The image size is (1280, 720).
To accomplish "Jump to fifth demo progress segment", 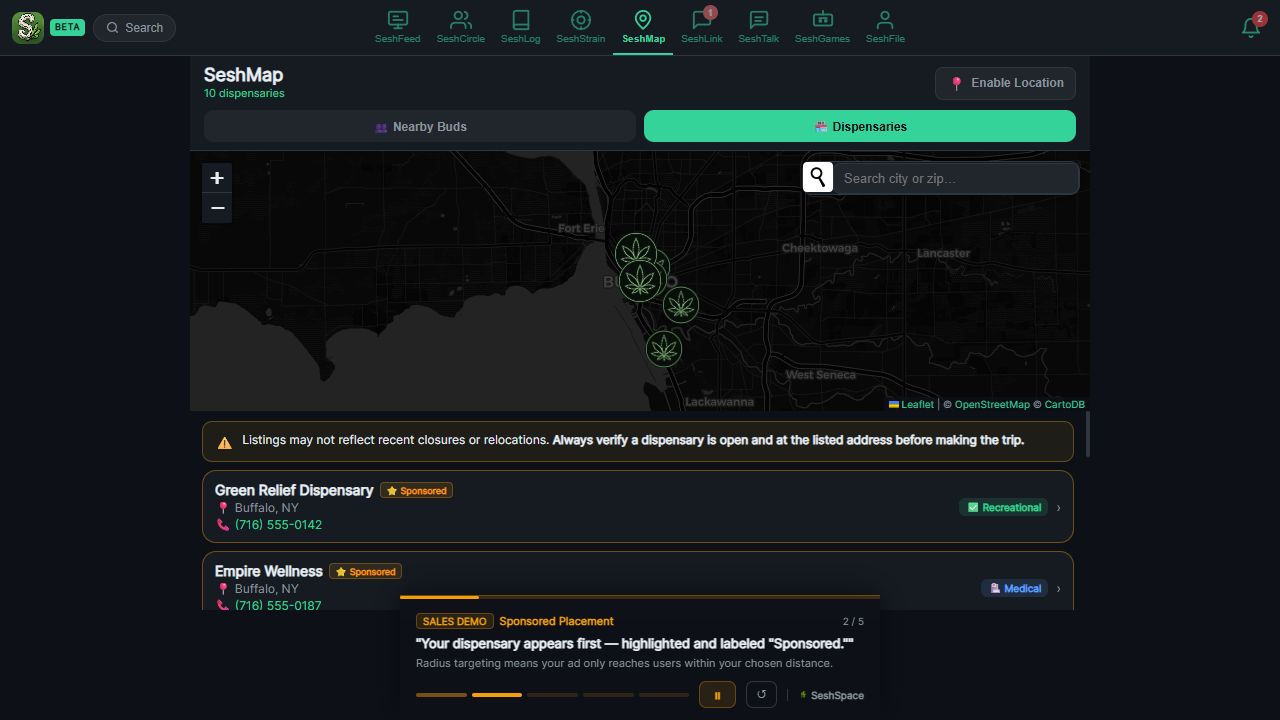I will [x=664, y=694].
